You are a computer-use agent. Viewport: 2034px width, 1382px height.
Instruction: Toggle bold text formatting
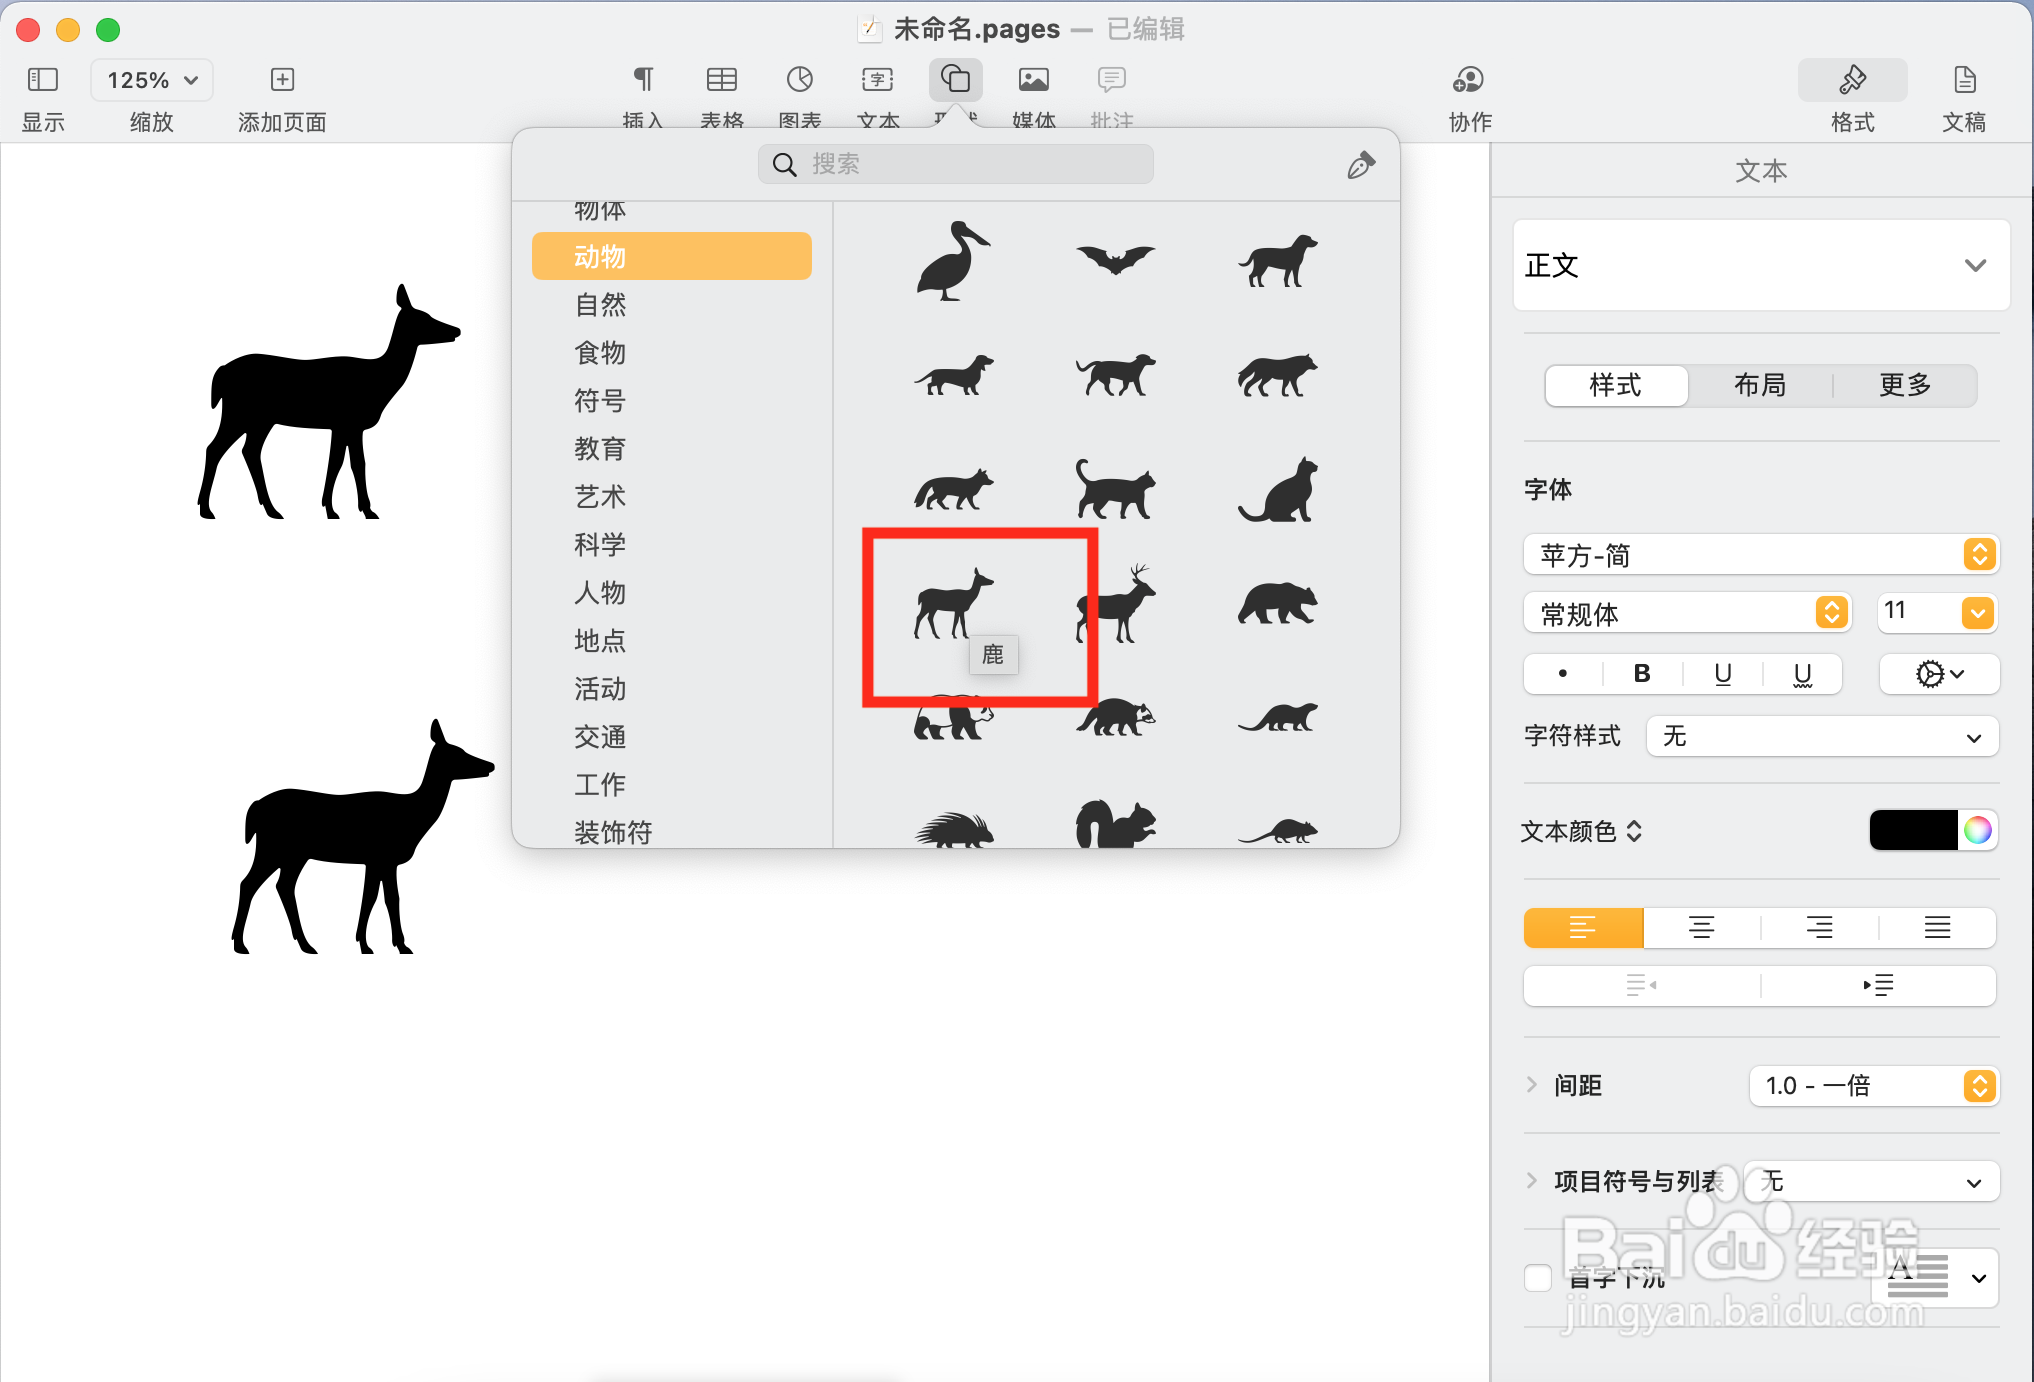point(1641,674)
